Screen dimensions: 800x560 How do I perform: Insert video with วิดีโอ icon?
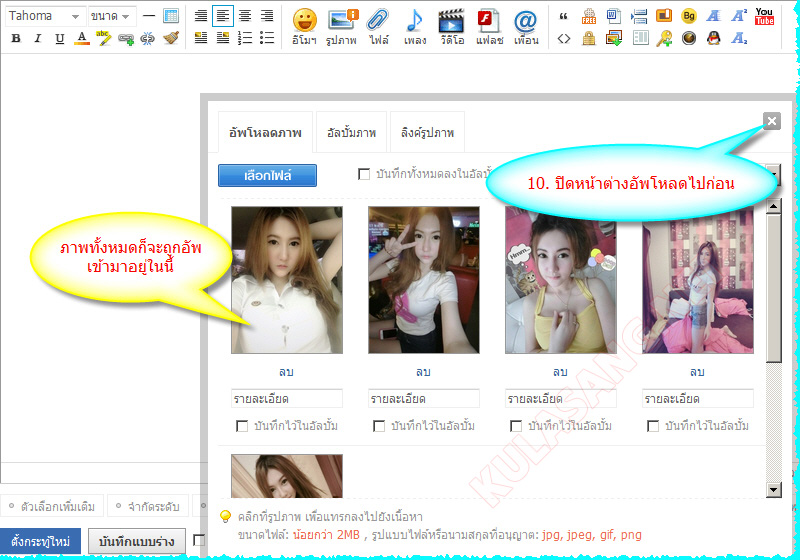[452, 27]
